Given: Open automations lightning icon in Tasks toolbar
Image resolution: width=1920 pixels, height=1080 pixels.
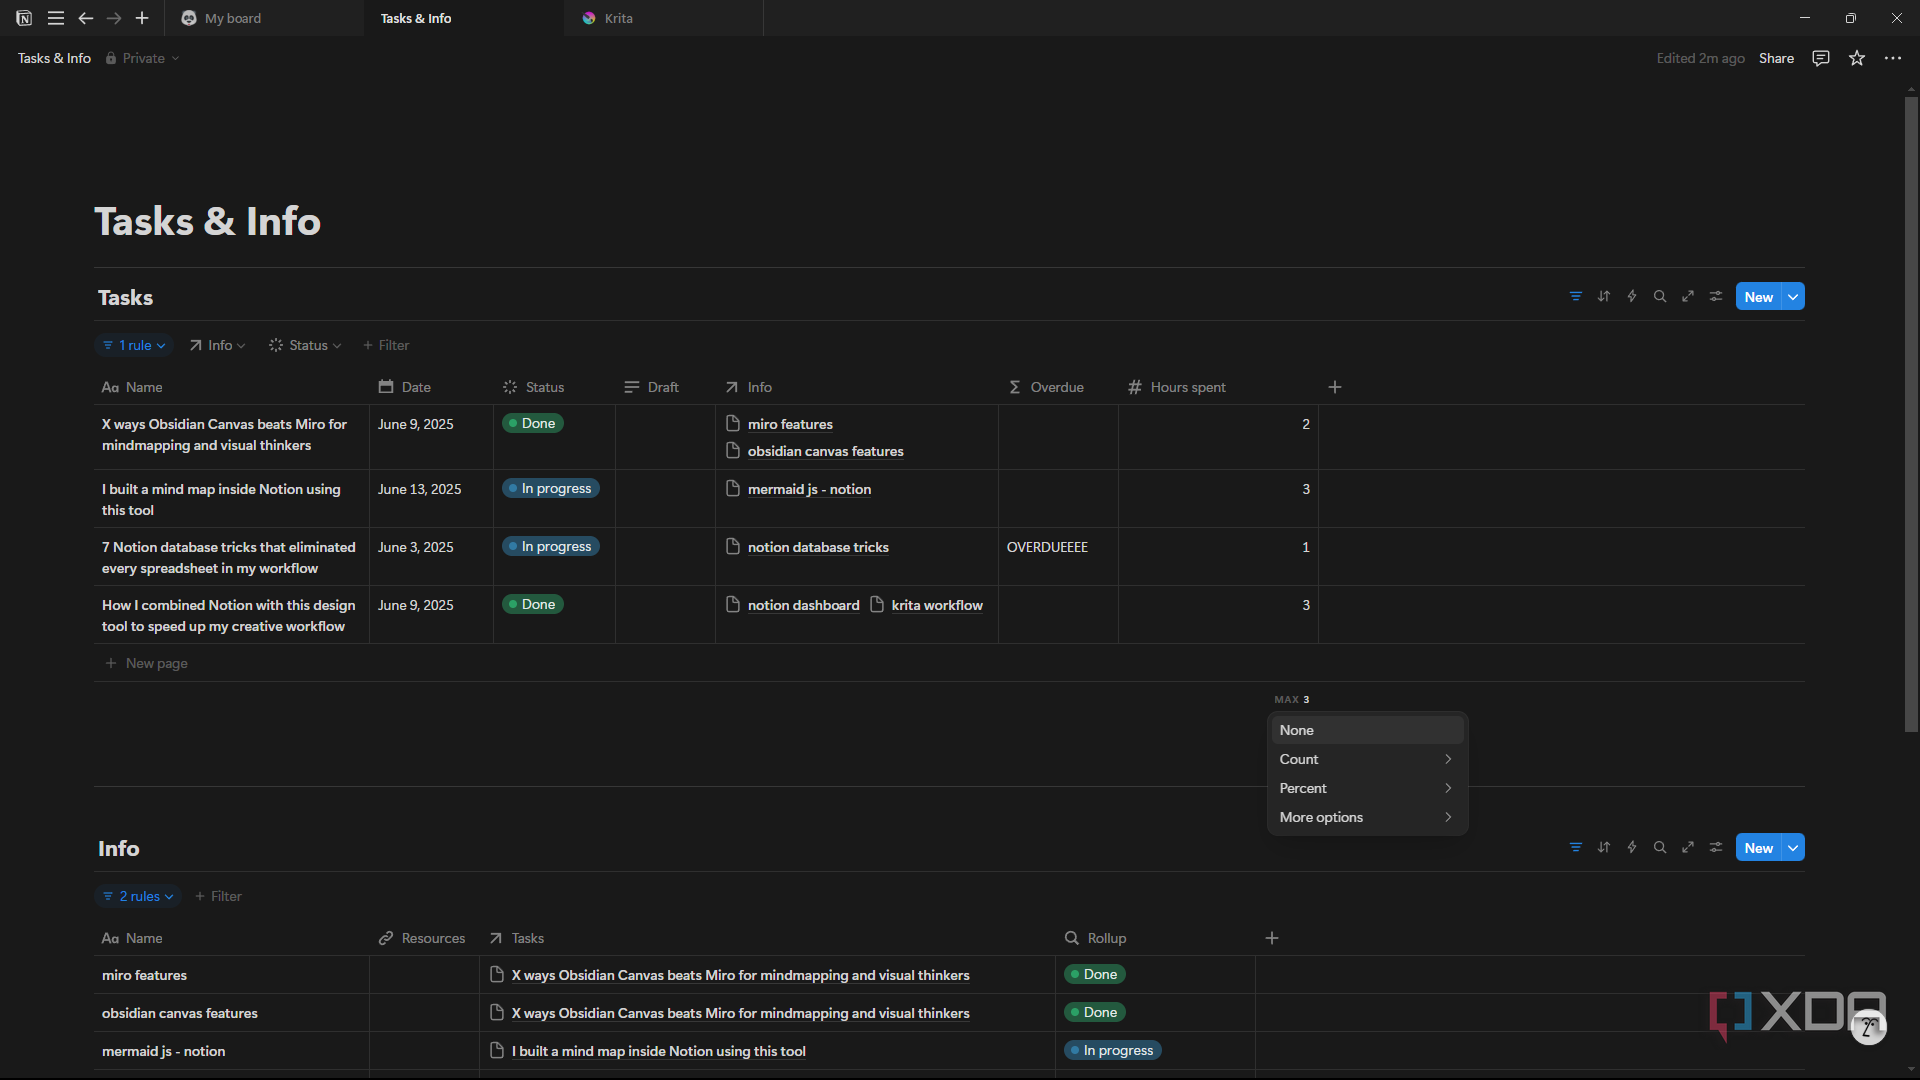Looking at the screenshot, I should point(1632,296).
